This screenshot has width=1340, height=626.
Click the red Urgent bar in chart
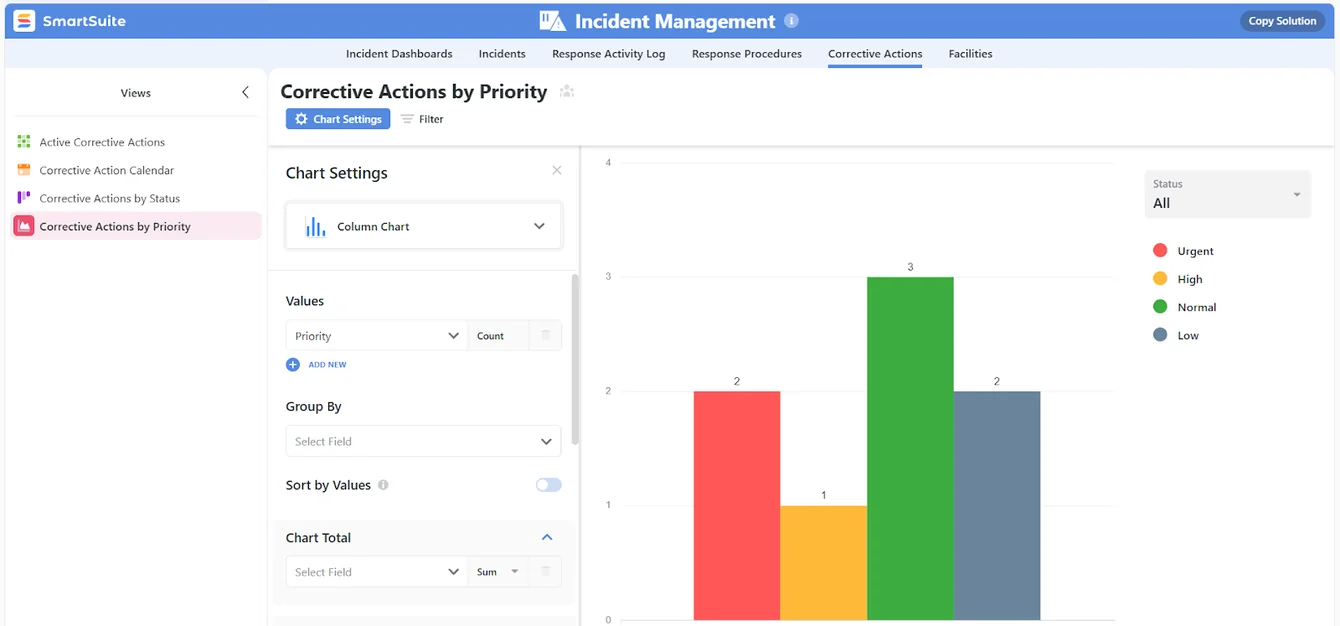pyautogui.click(x=737, y=505)
